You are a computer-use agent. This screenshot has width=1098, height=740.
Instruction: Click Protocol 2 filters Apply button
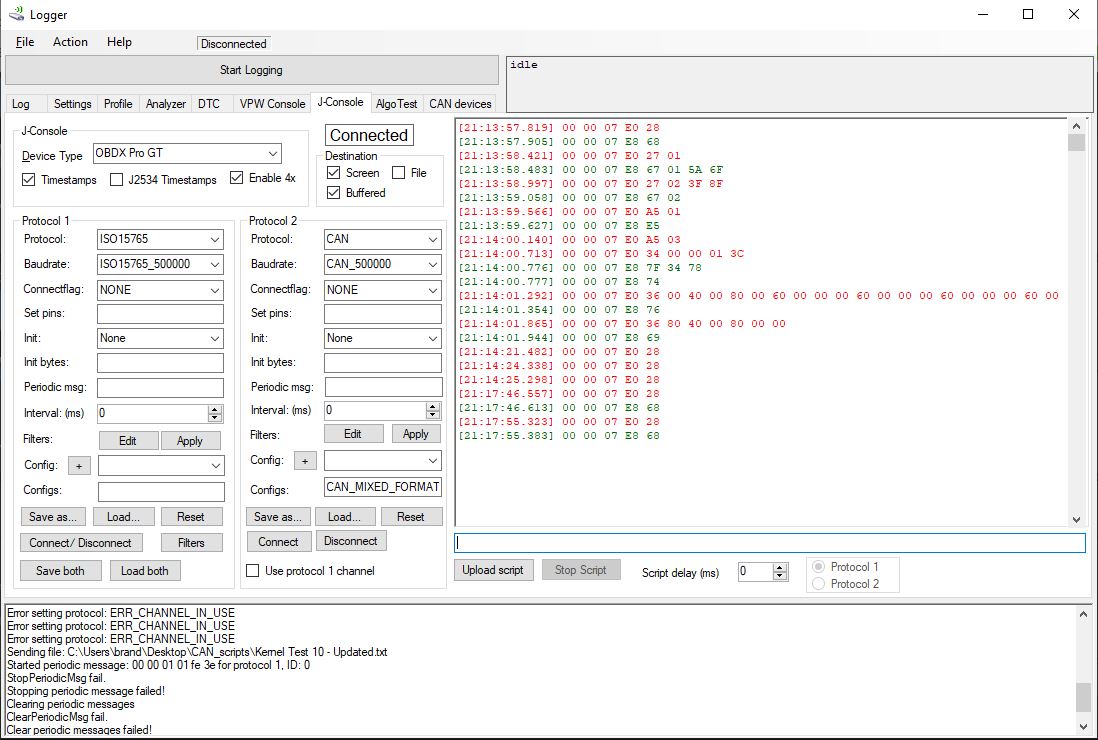coord(416,434)
